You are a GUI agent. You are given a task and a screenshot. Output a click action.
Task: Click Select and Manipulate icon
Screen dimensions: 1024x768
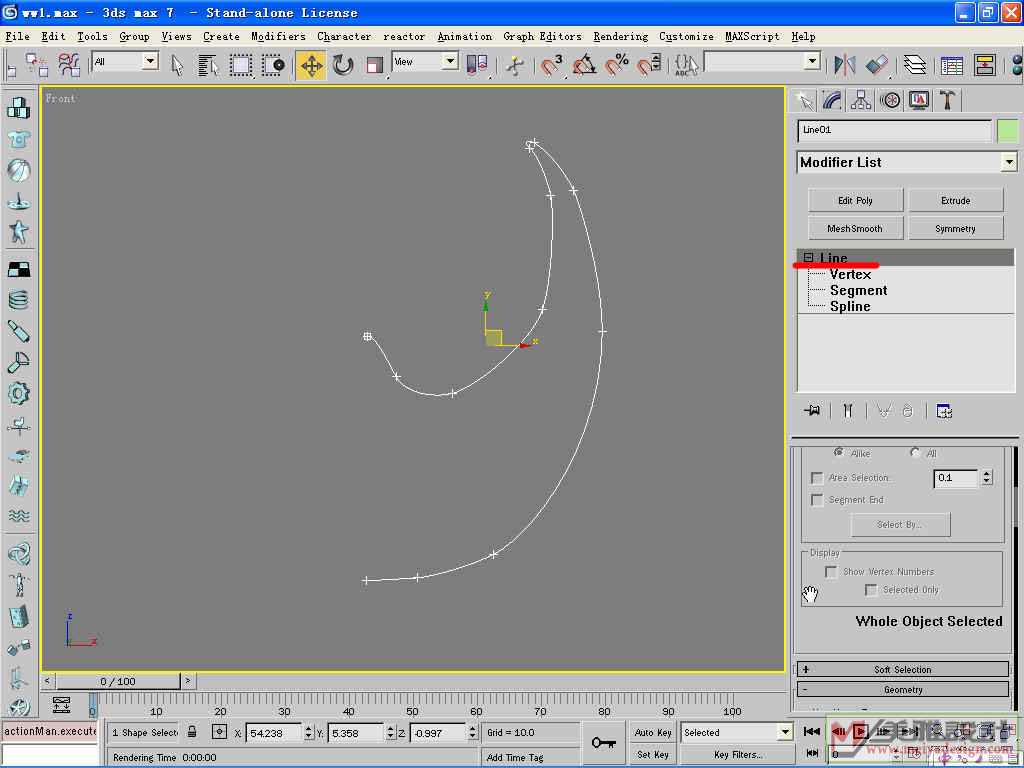pyautogui.click(x=515, y=65)
